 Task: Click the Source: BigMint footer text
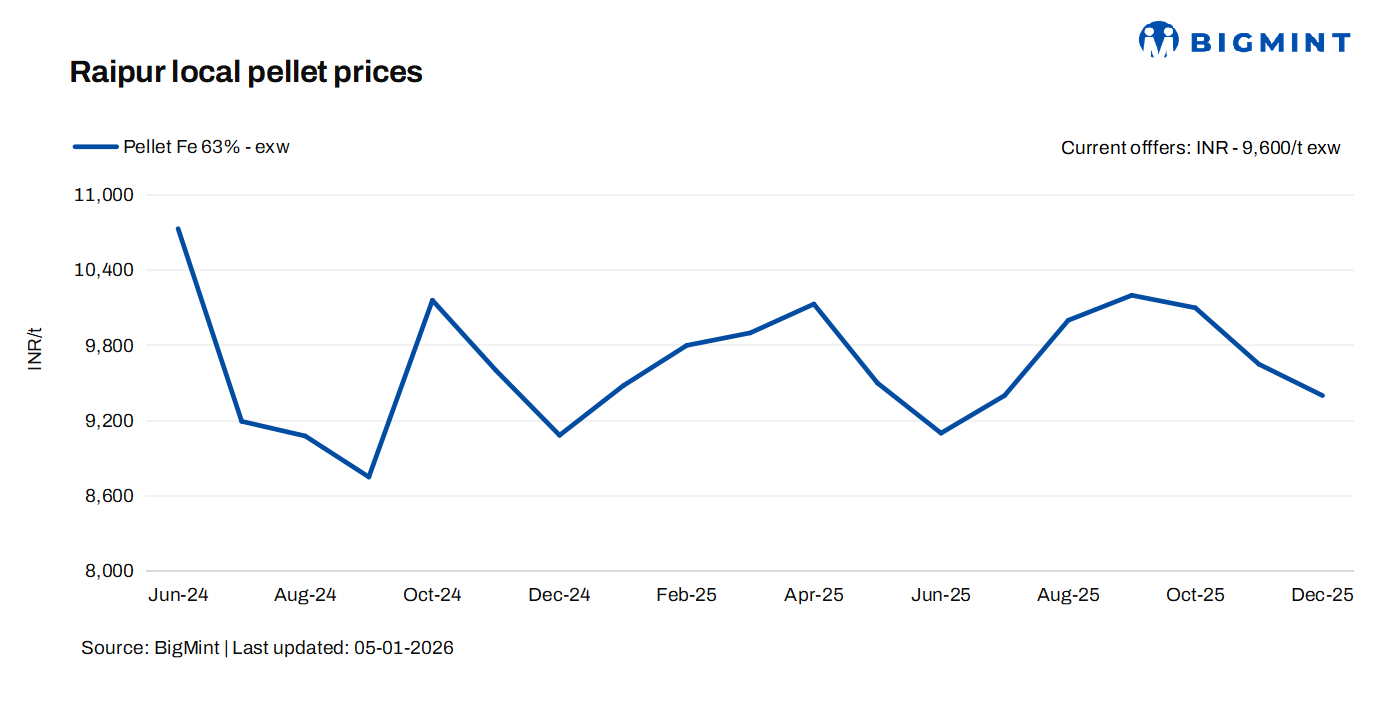pyautogui.click(x=151, y=648)
